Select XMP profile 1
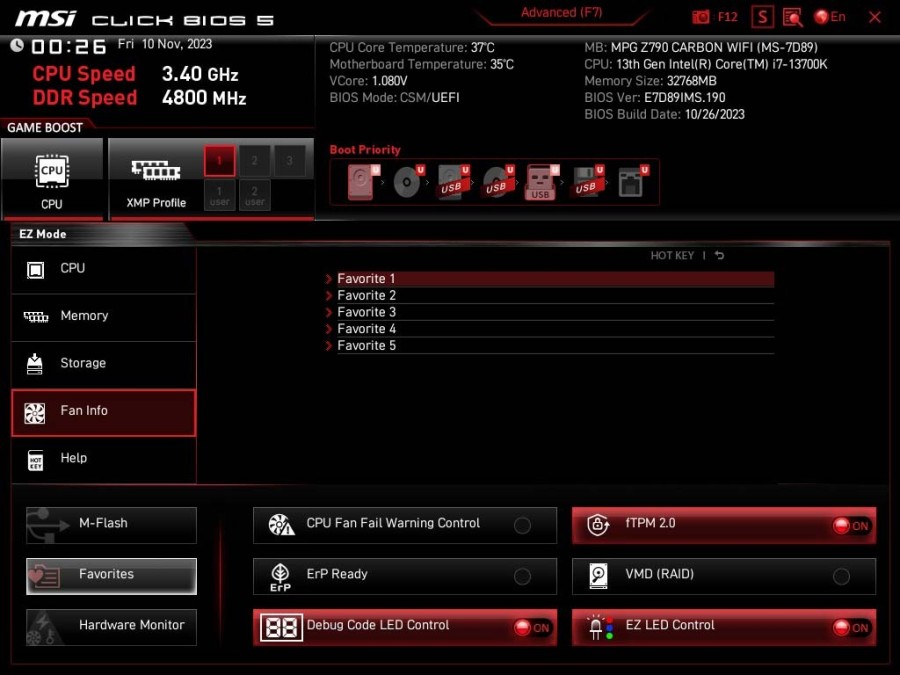 pos(219,161)
